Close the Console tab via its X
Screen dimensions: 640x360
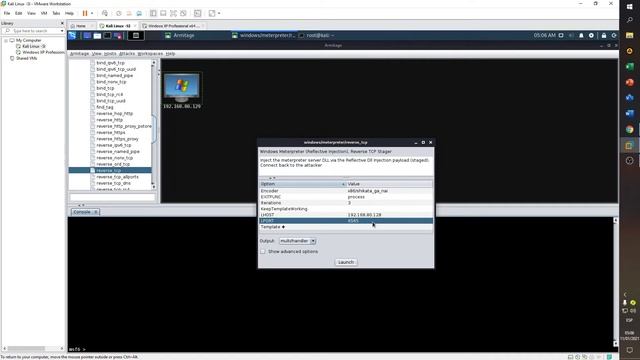coord(96,212)
